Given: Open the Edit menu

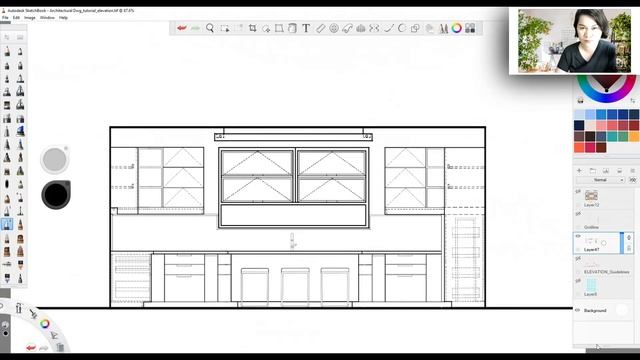Looking at the screenshot, I should pos(16,18).
